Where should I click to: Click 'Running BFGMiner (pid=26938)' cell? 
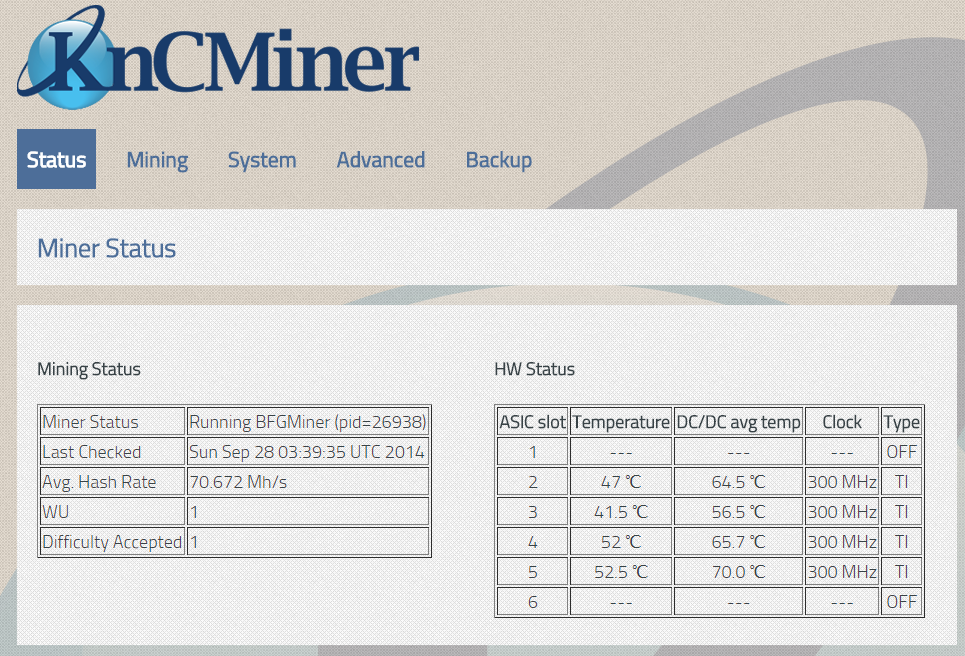tap(308, 422)
